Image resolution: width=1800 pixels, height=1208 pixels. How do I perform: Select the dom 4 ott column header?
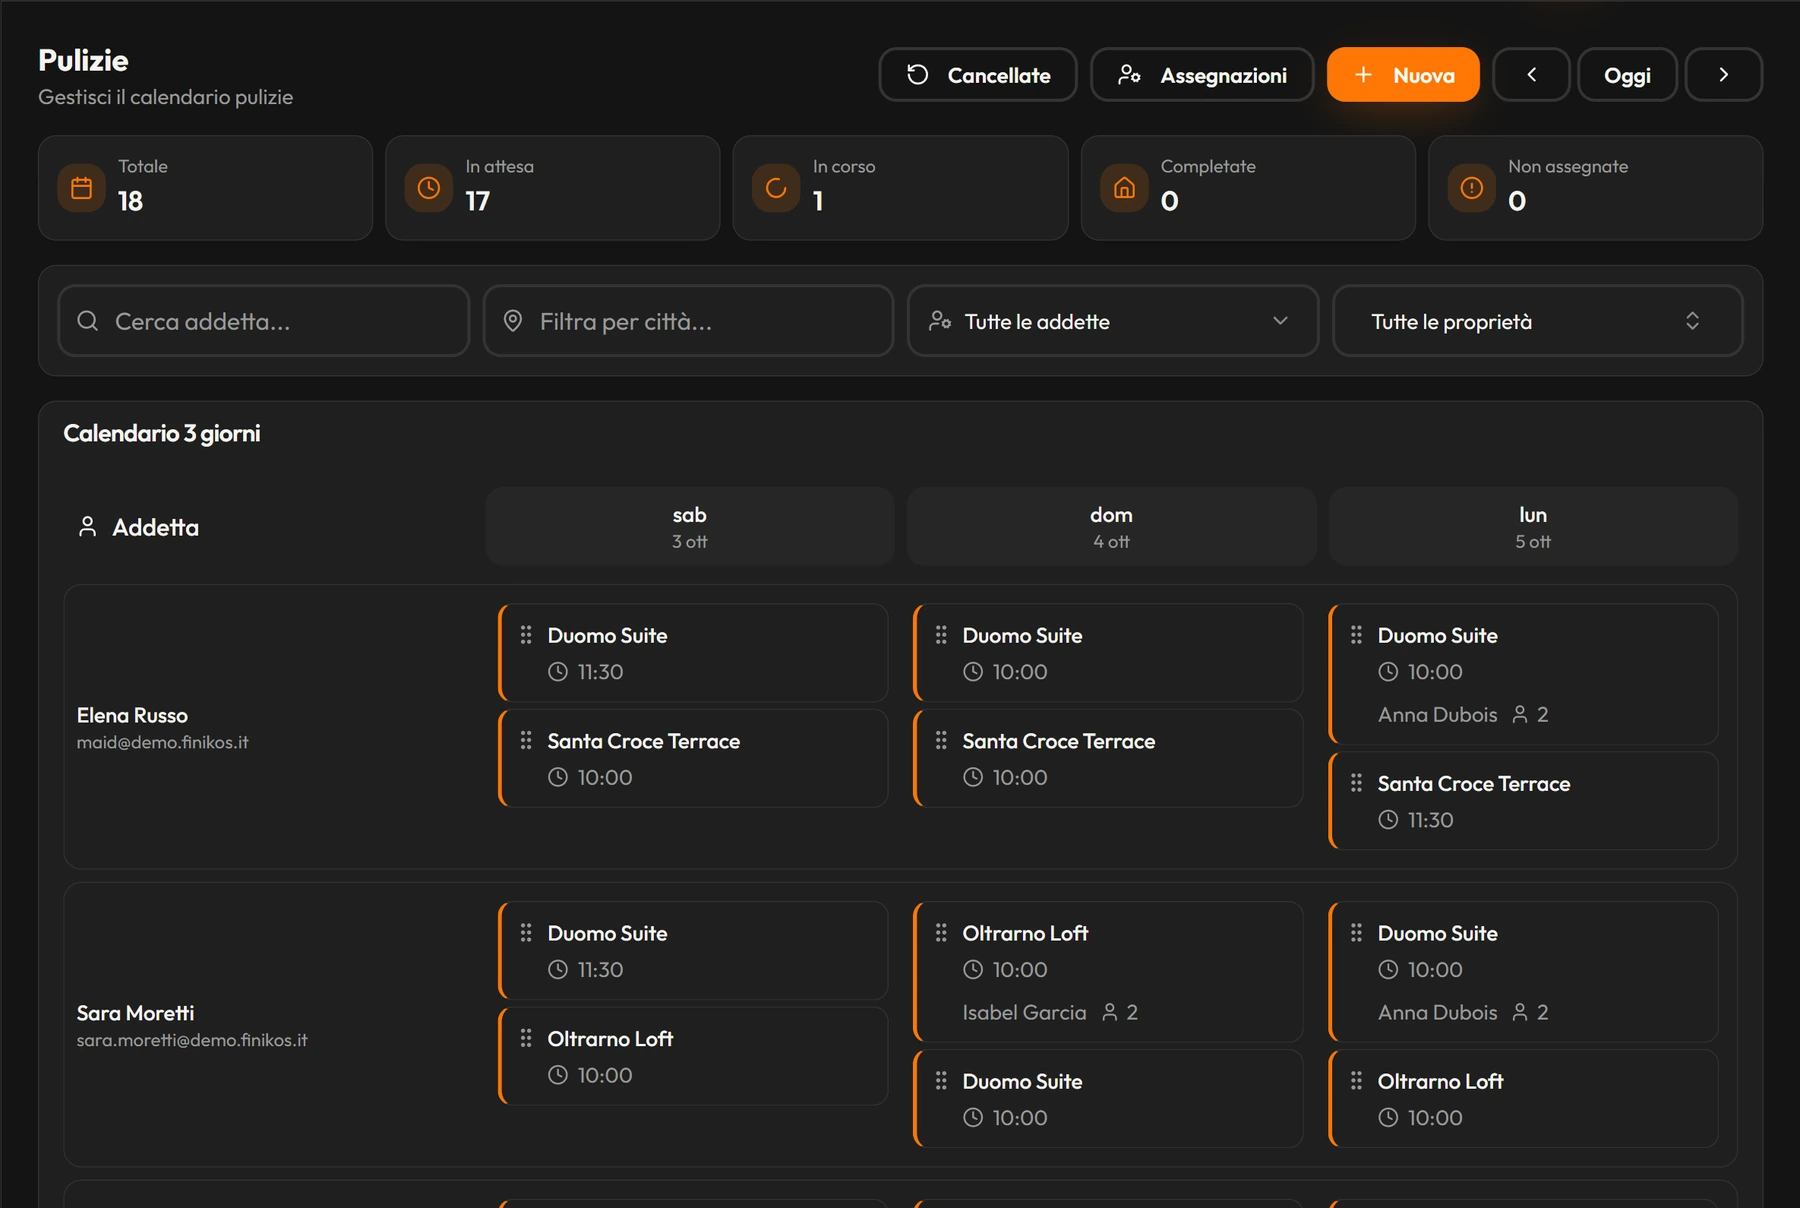pyautogui.click(x=1111, y=527)
